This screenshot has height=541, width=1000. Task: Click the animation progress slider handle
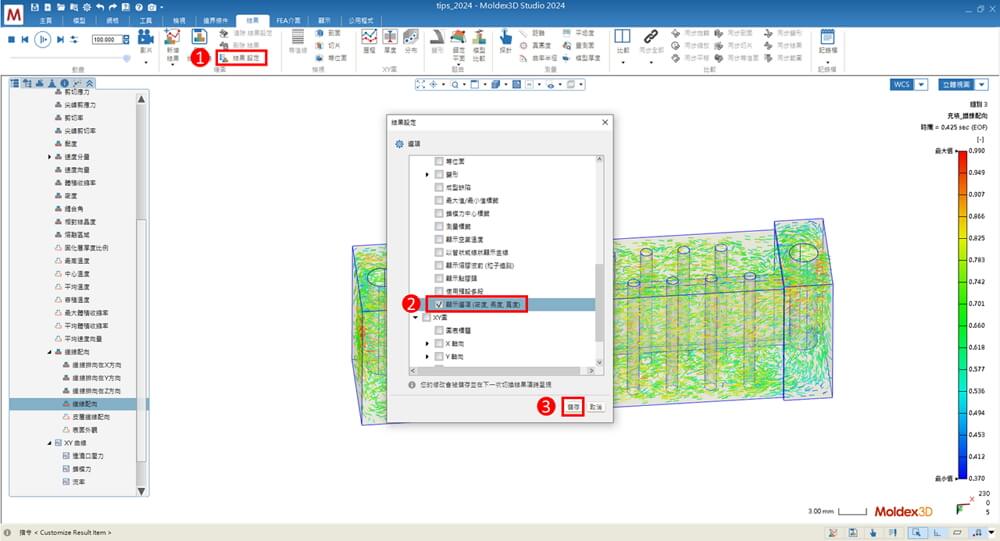(127, 58)
